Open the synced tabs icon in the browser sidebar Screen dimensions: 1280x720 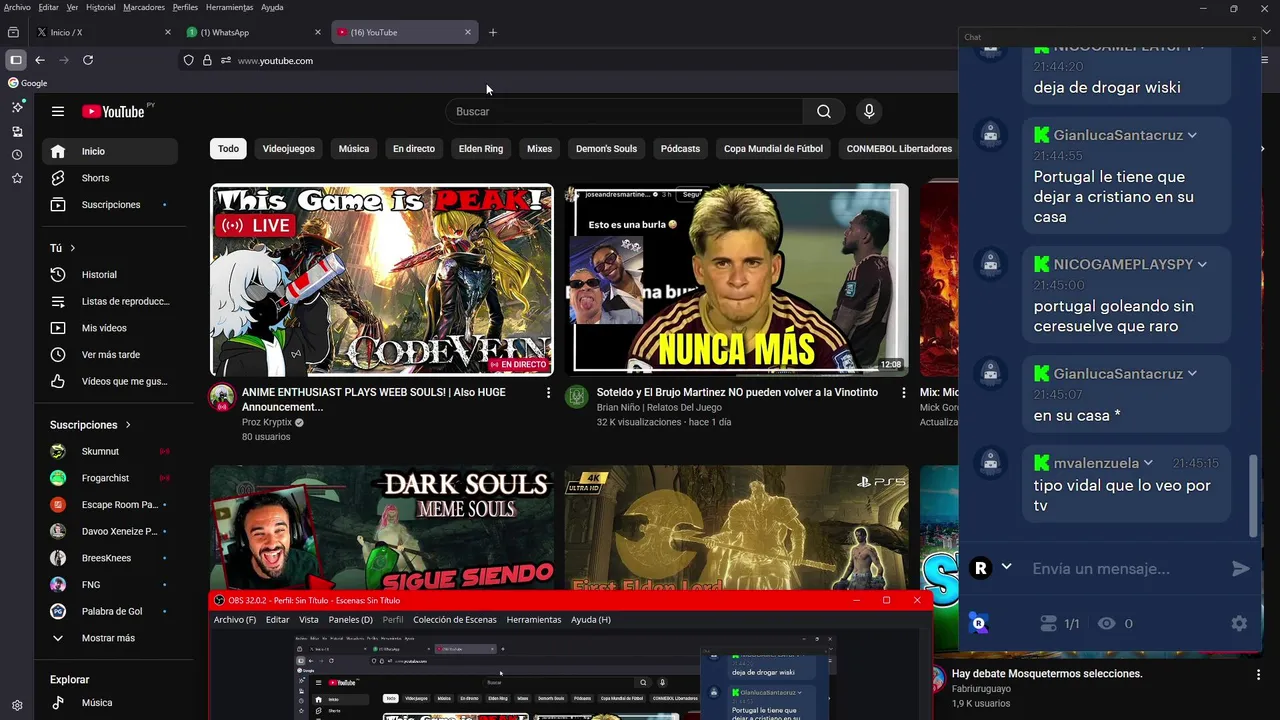17,131
